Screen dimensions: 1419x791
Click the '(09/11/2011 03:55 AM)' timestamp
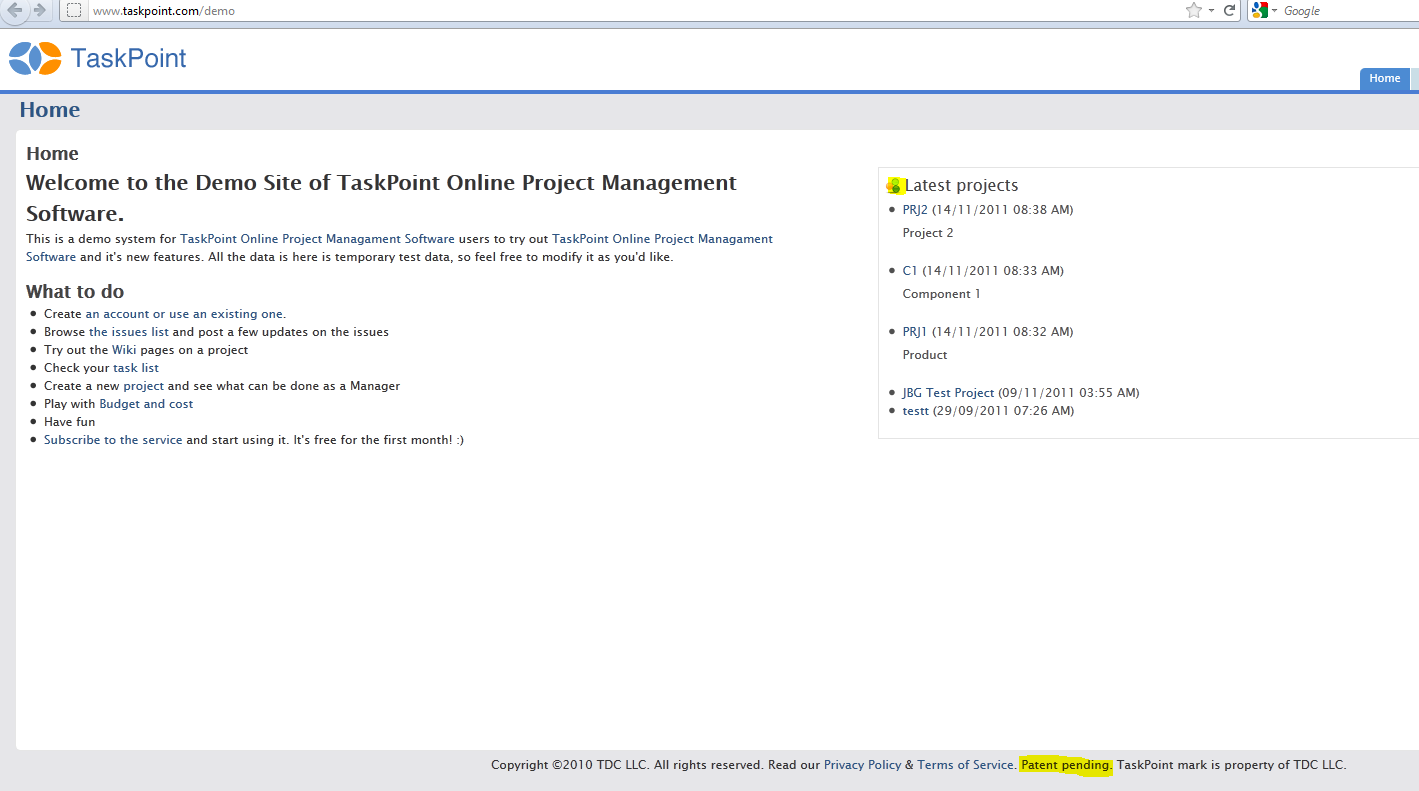click(1069, 393)
